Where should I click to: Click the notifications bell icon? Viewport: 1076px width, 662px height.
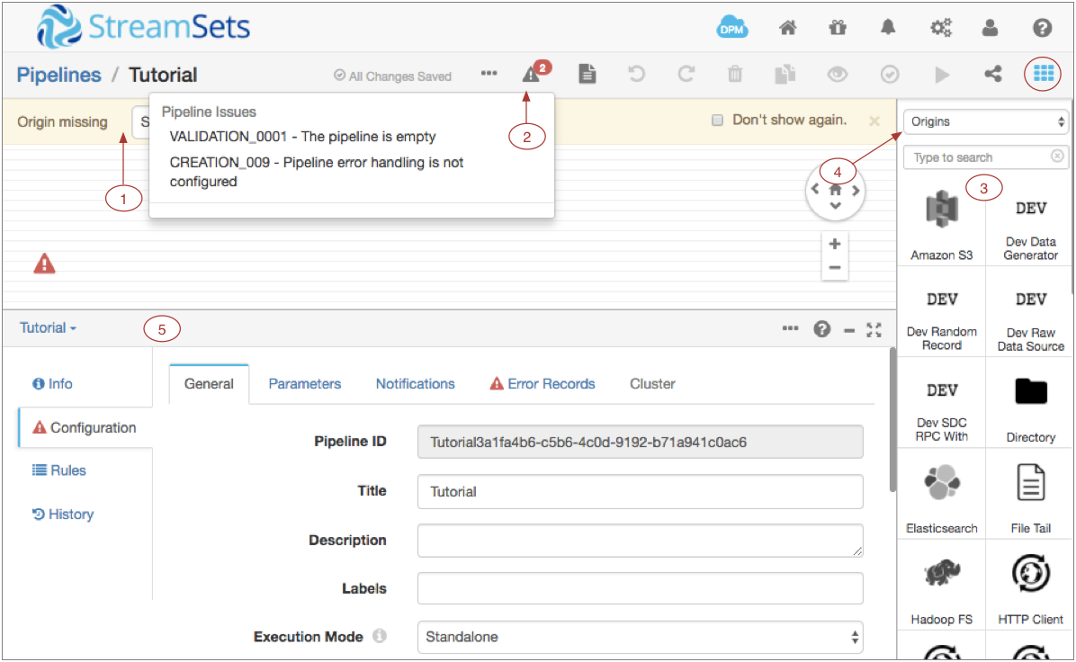[888, 28]
